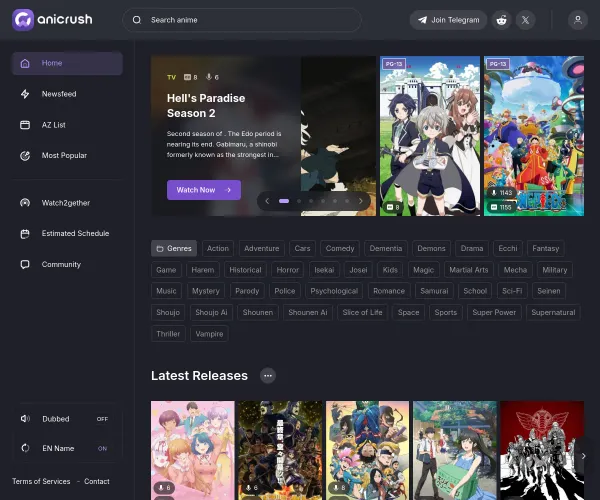Open the Reddit community icon
600x500 pixels.
pyautogui.click(x=501, y=19)
